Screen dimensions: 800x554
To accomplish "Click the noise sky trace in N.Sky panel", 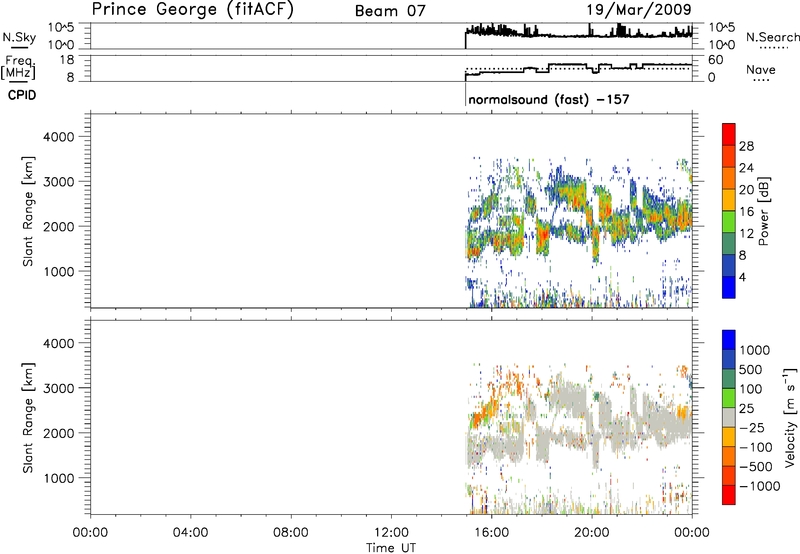I will coord(579,35).
